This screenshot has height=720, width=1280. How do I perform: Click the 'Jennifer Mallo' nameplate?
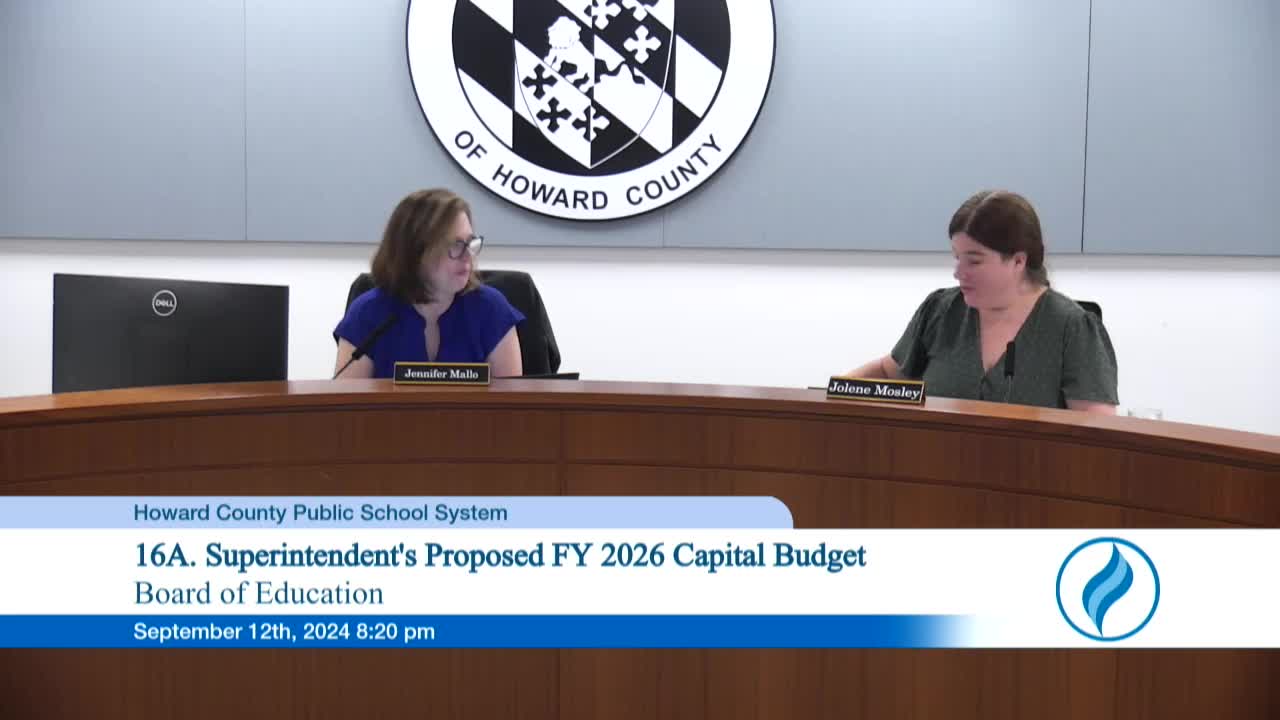(441, 373)
